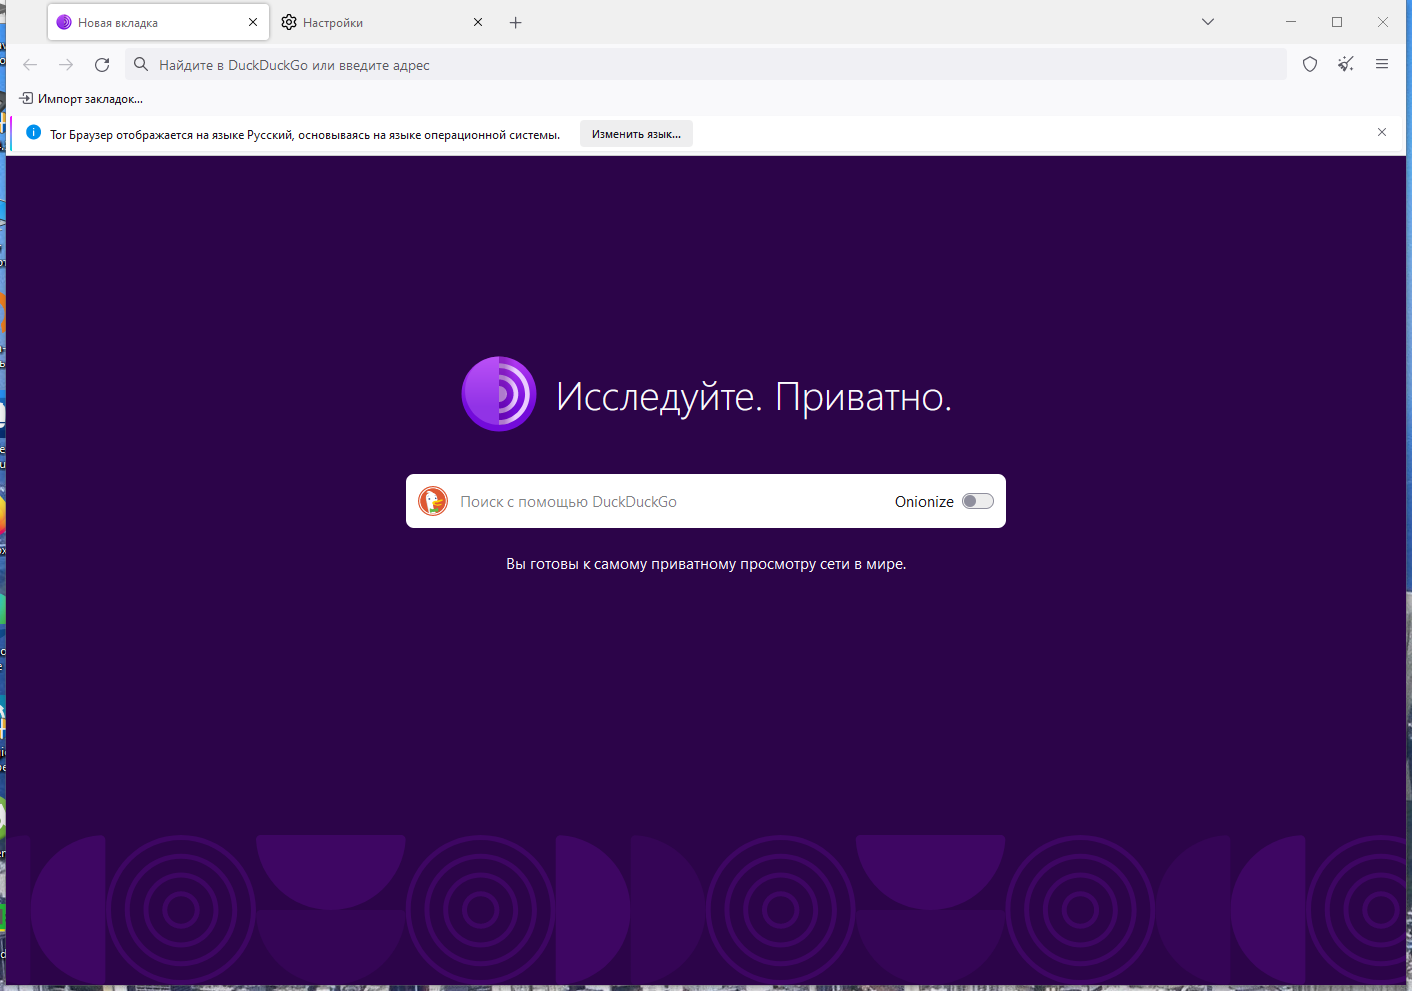Click the Исследуйте. Приватно. heading

pyautogui.click(x=754, y=397)
